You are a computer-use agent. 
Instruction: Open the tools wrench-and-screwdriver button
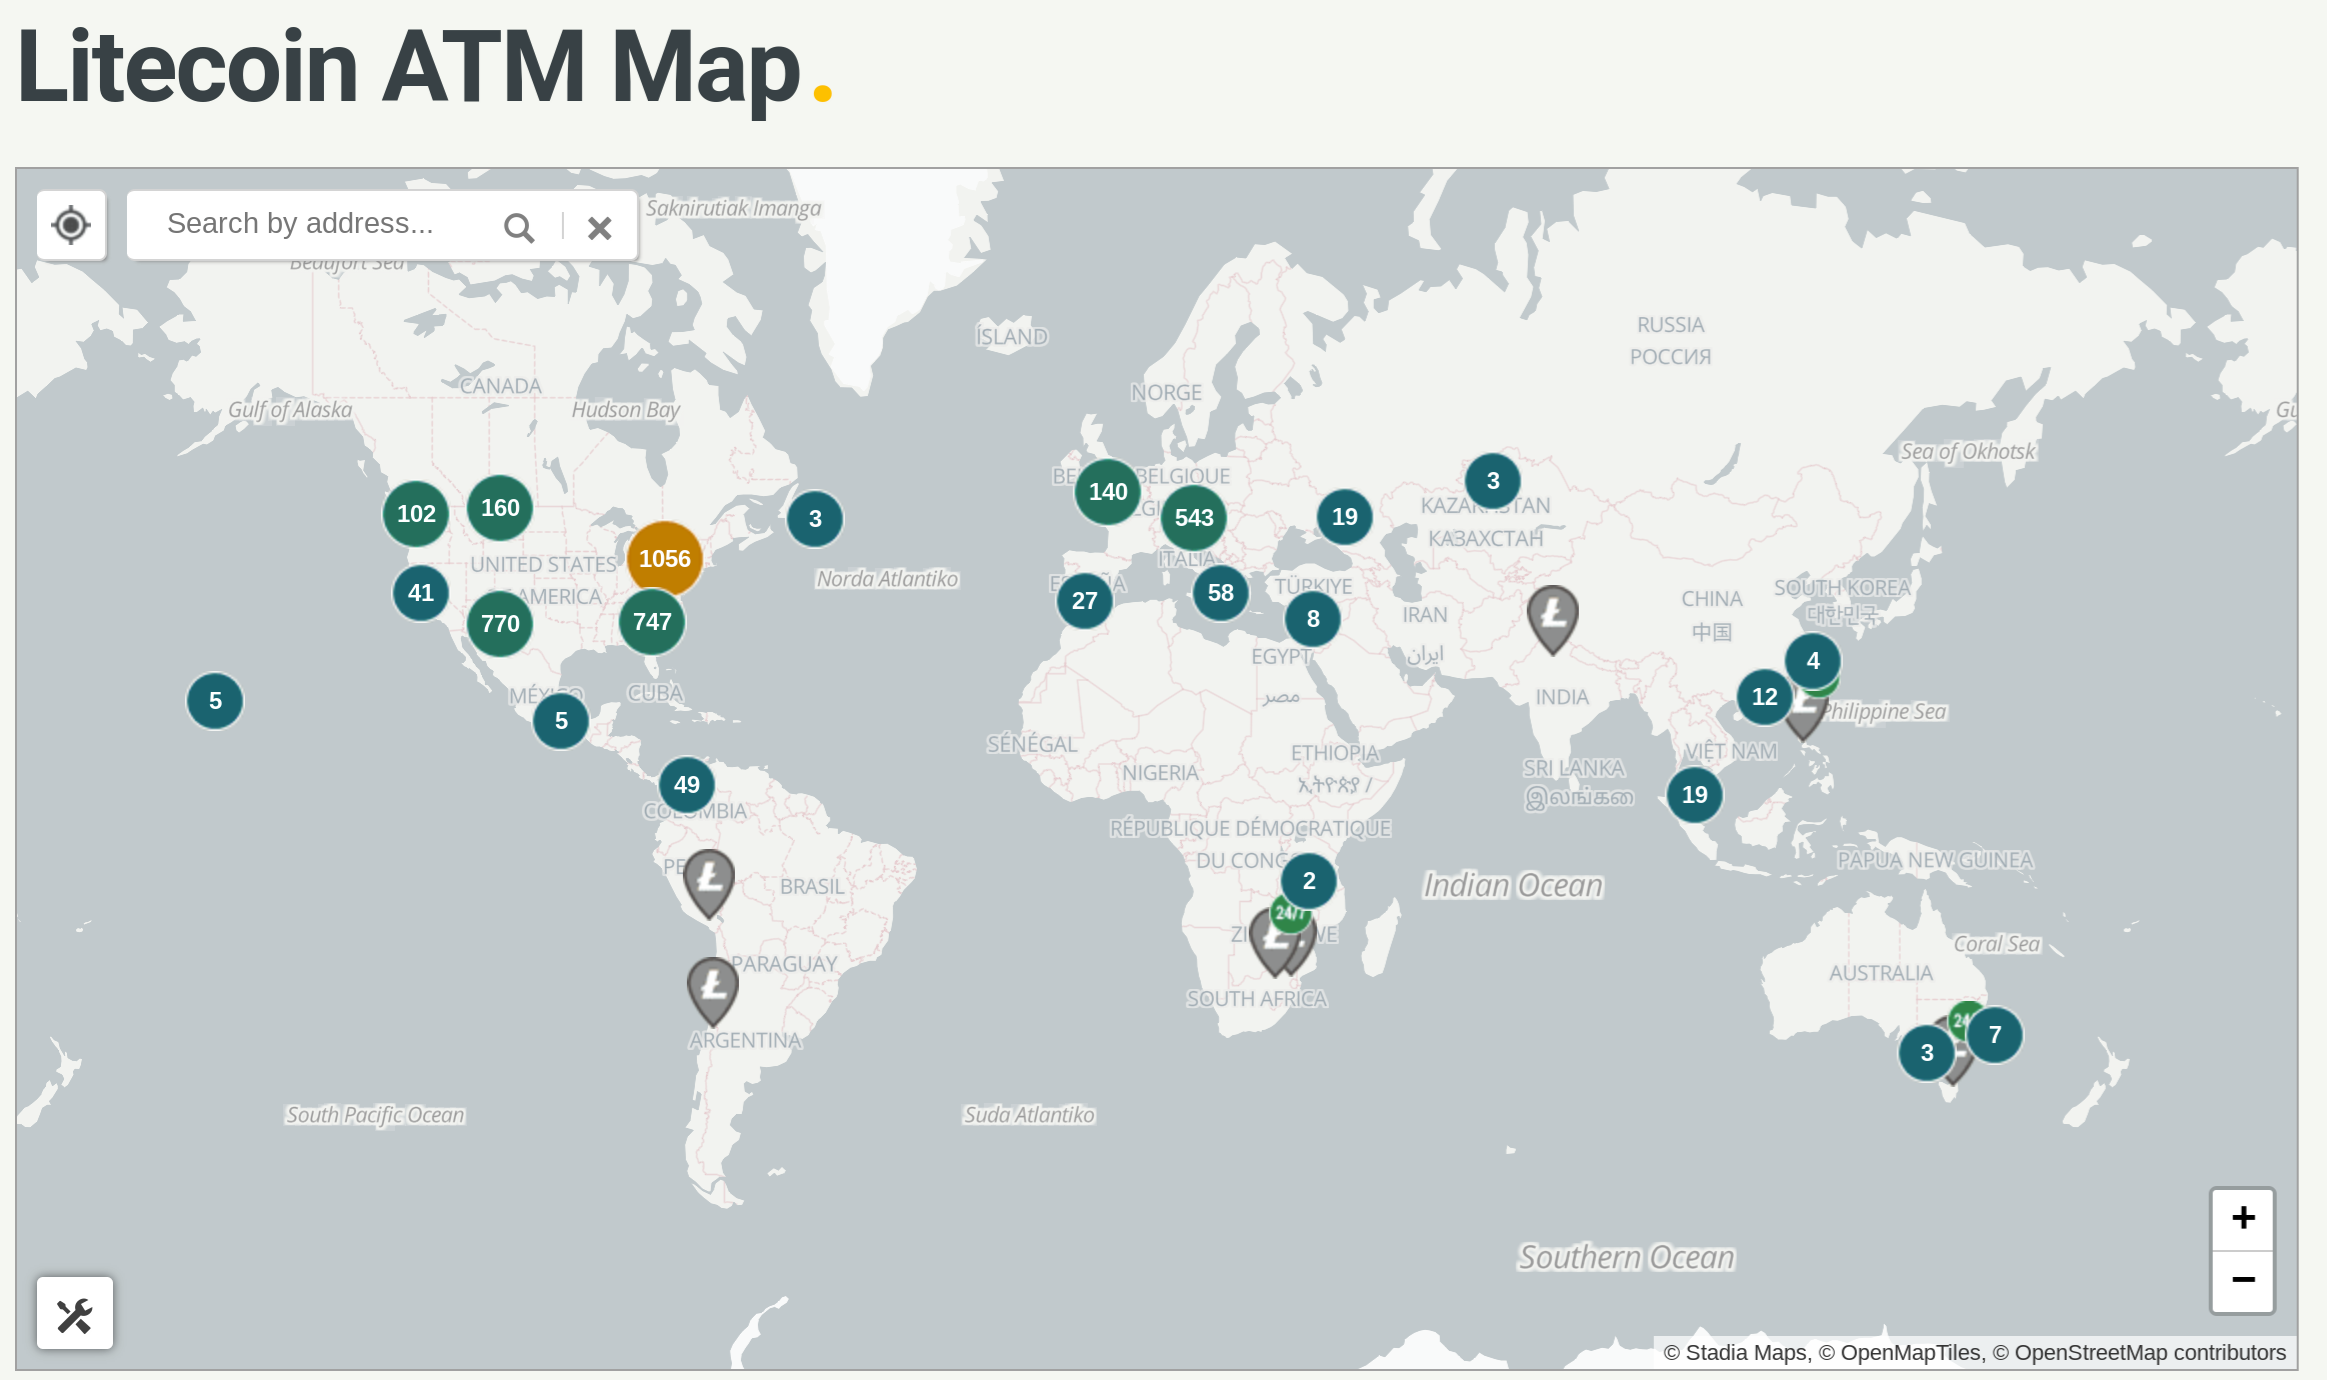(75, 1314)
